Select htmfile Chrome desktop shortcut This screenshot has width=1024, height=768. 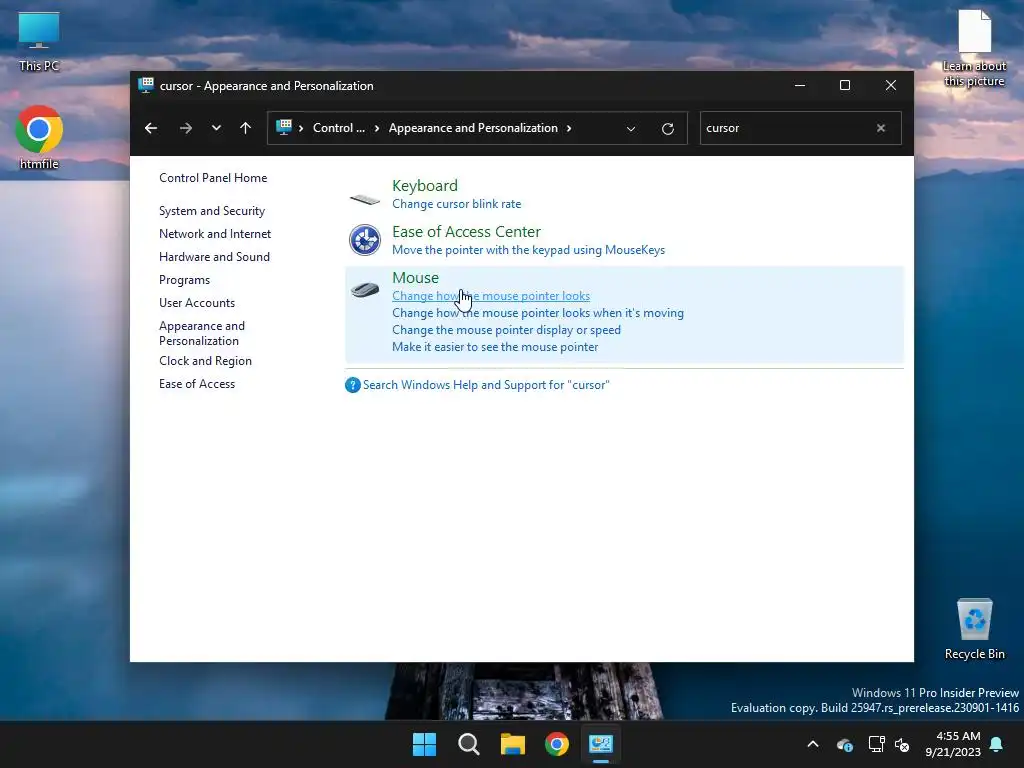tap(39, 137)
